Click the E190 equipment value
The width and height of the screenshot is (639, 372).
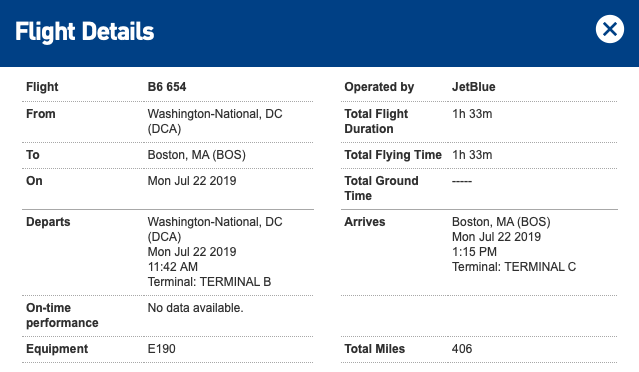tap(161, 349)
